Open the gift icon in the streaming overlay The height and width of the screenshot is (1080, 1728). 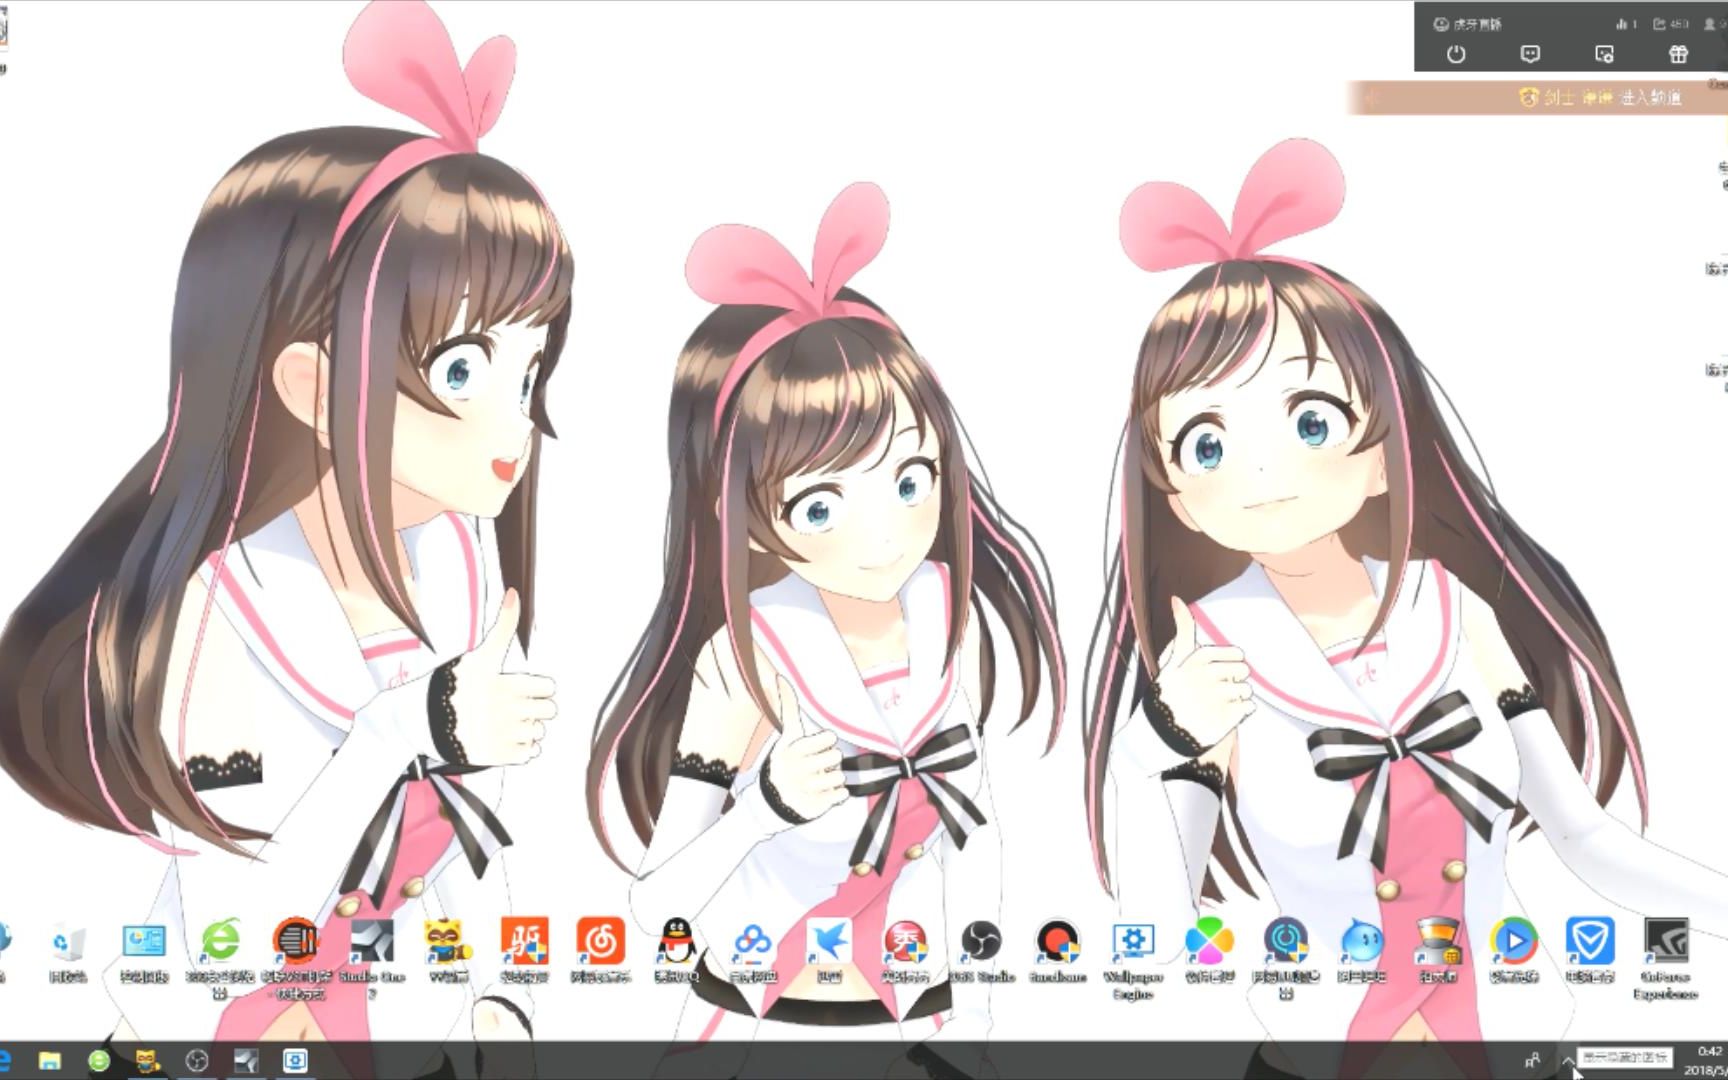point(1678,54)
